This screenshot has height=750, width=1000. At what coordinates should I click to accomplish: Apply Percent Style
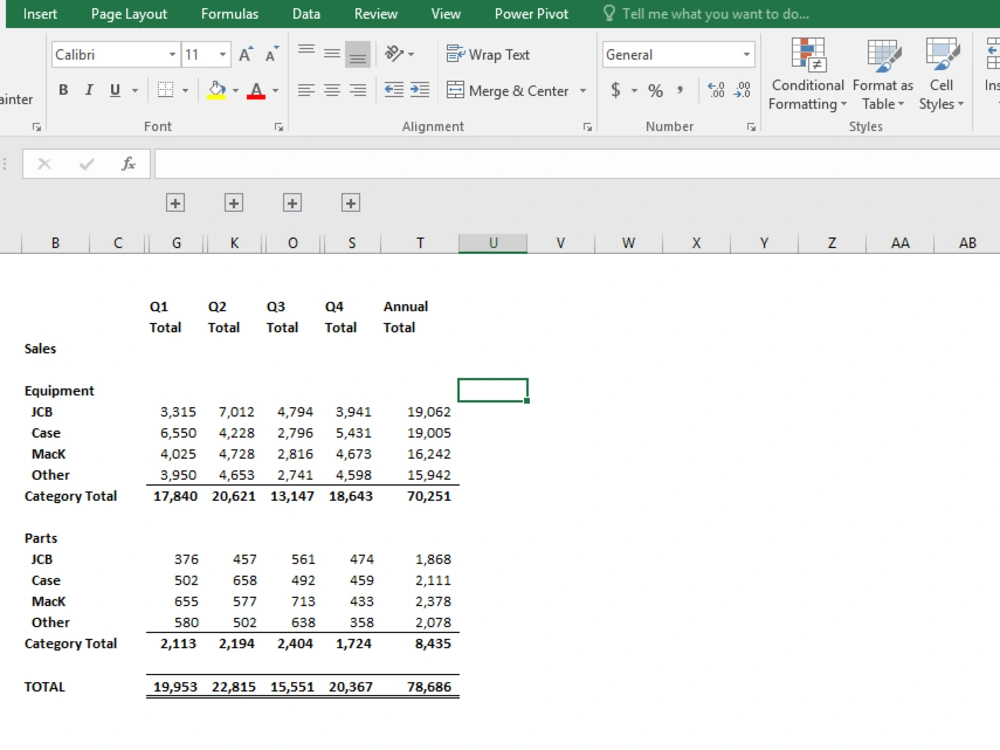tap(656, 91)
